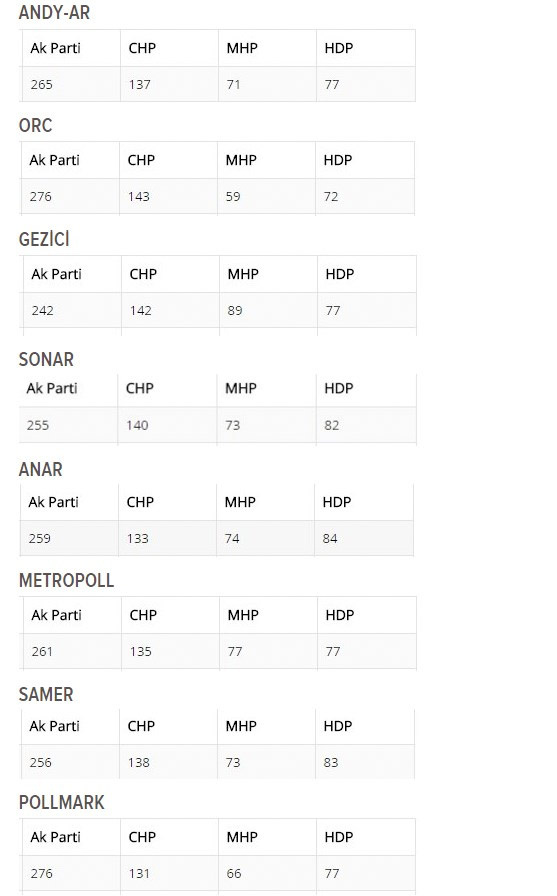Click the SAMER heading
This screenshot has height=896, width=557.
46,695
